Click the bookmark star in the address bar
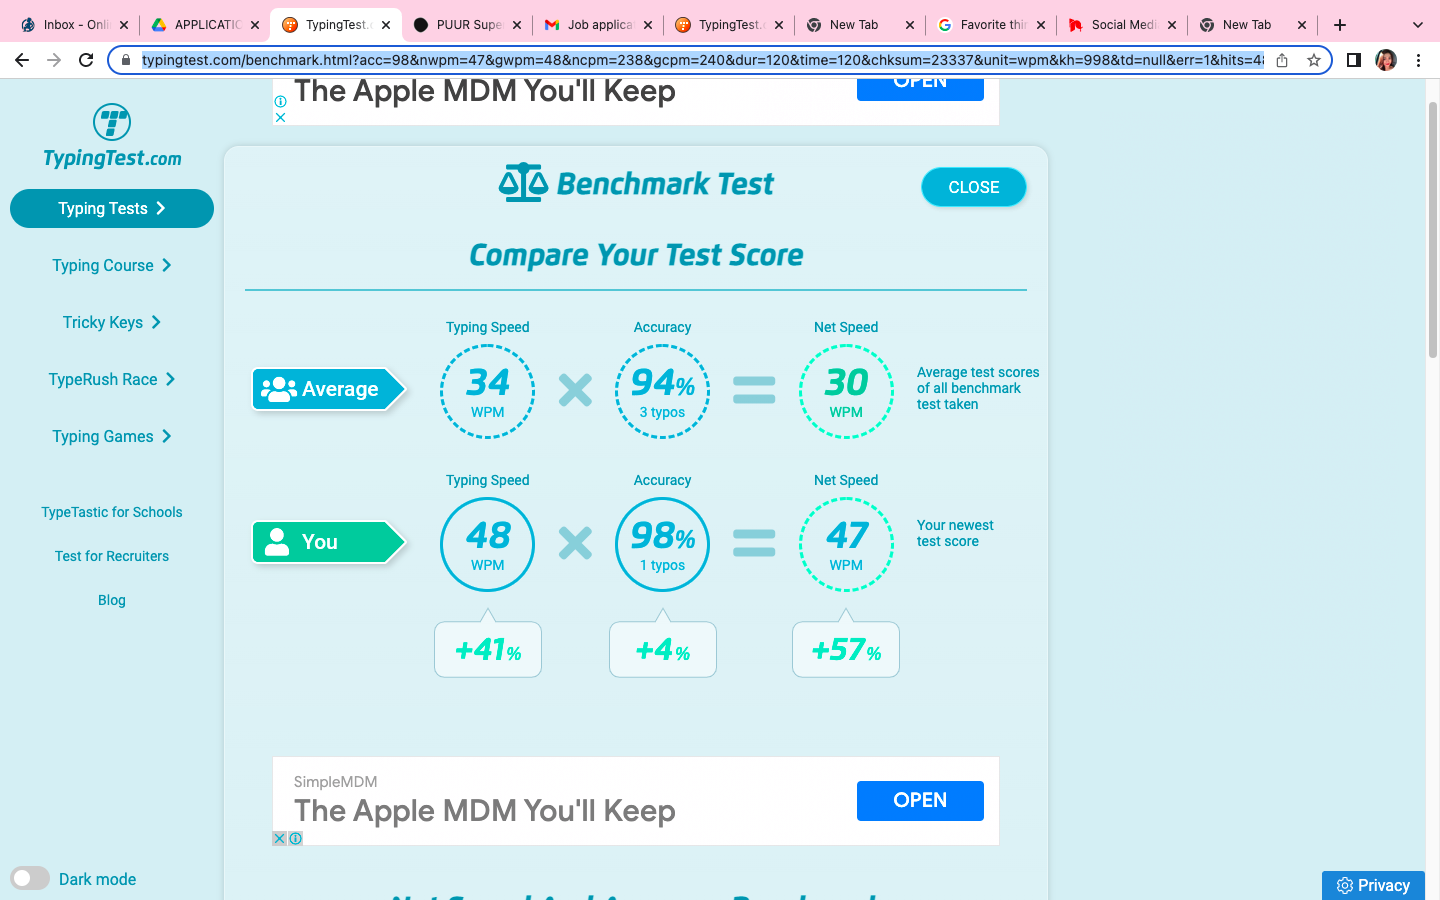 1314,60
